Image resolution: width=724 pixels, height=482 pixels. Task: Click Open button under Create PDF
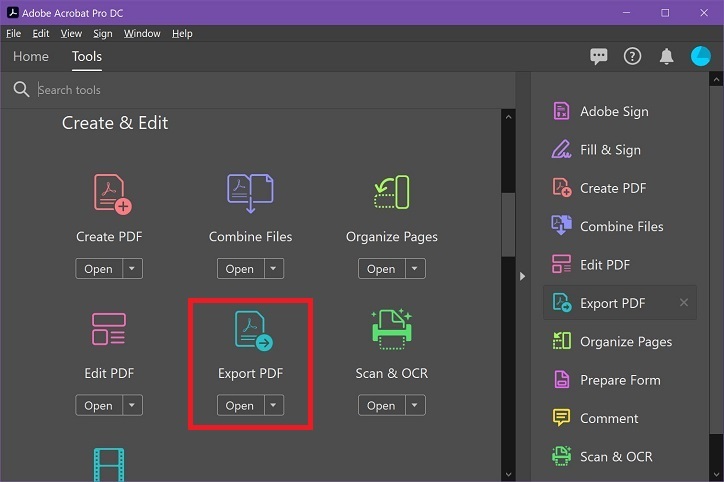click(99, 269)
